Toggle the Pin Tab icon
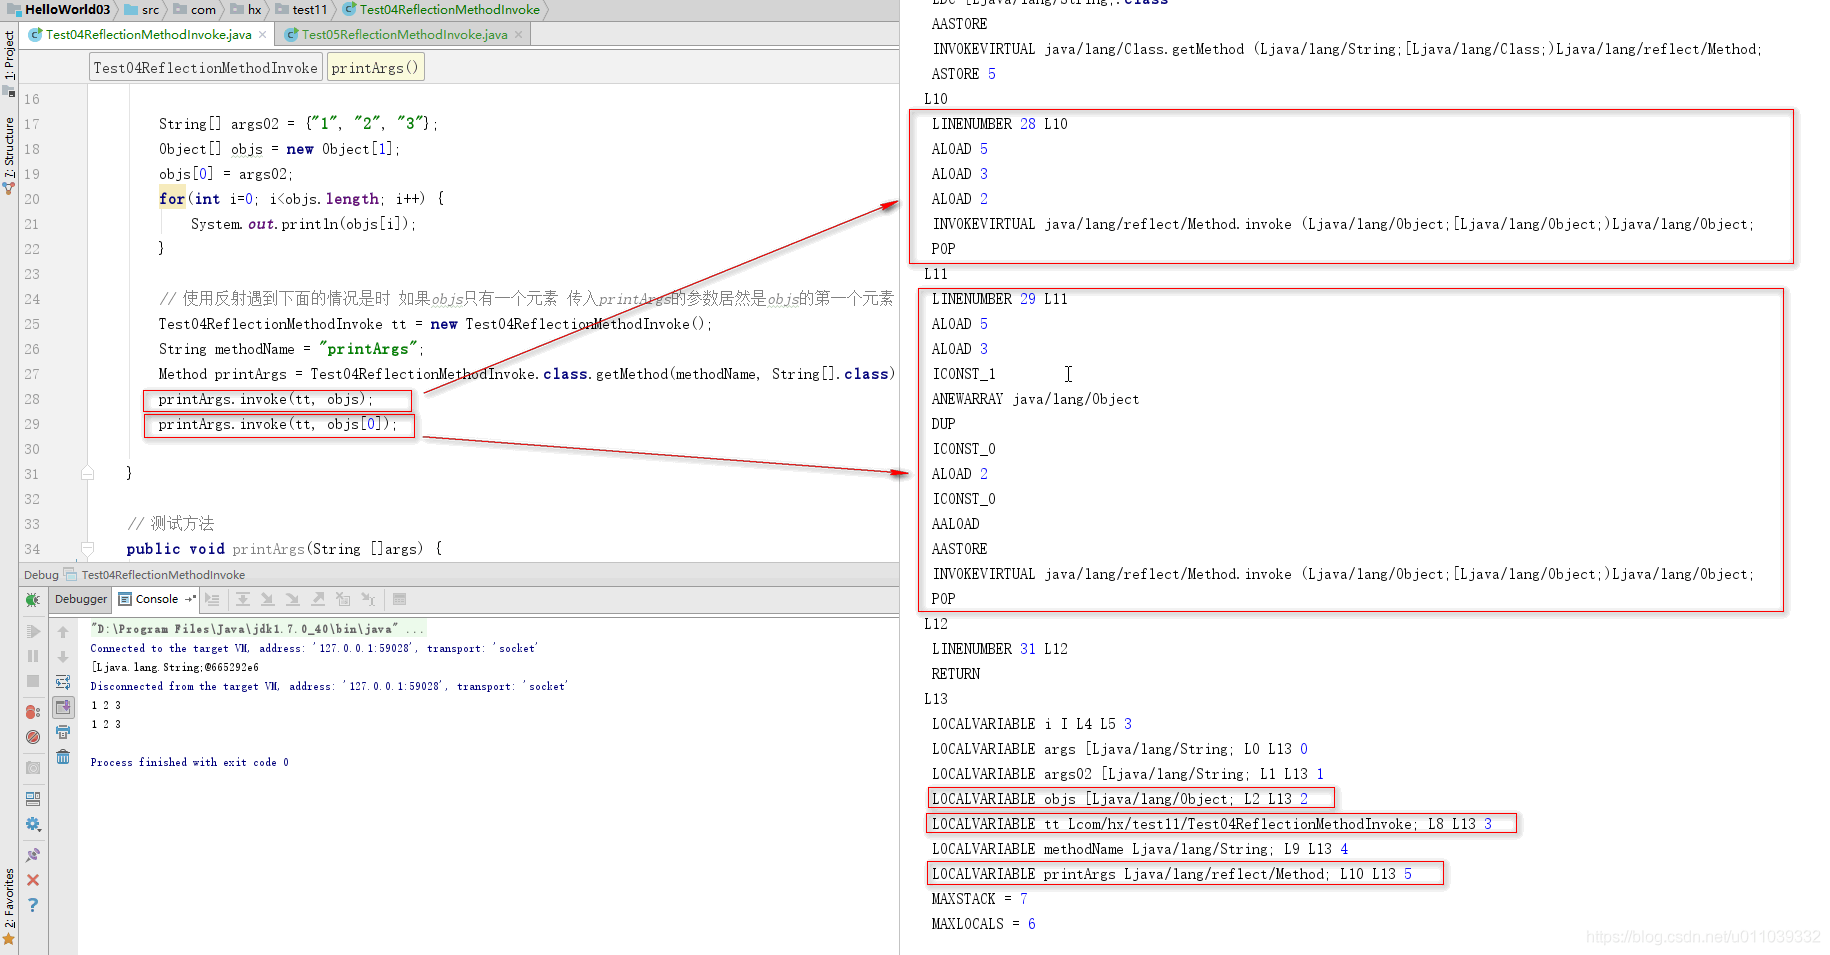1830x955 pixels. [x=33, y=855]
